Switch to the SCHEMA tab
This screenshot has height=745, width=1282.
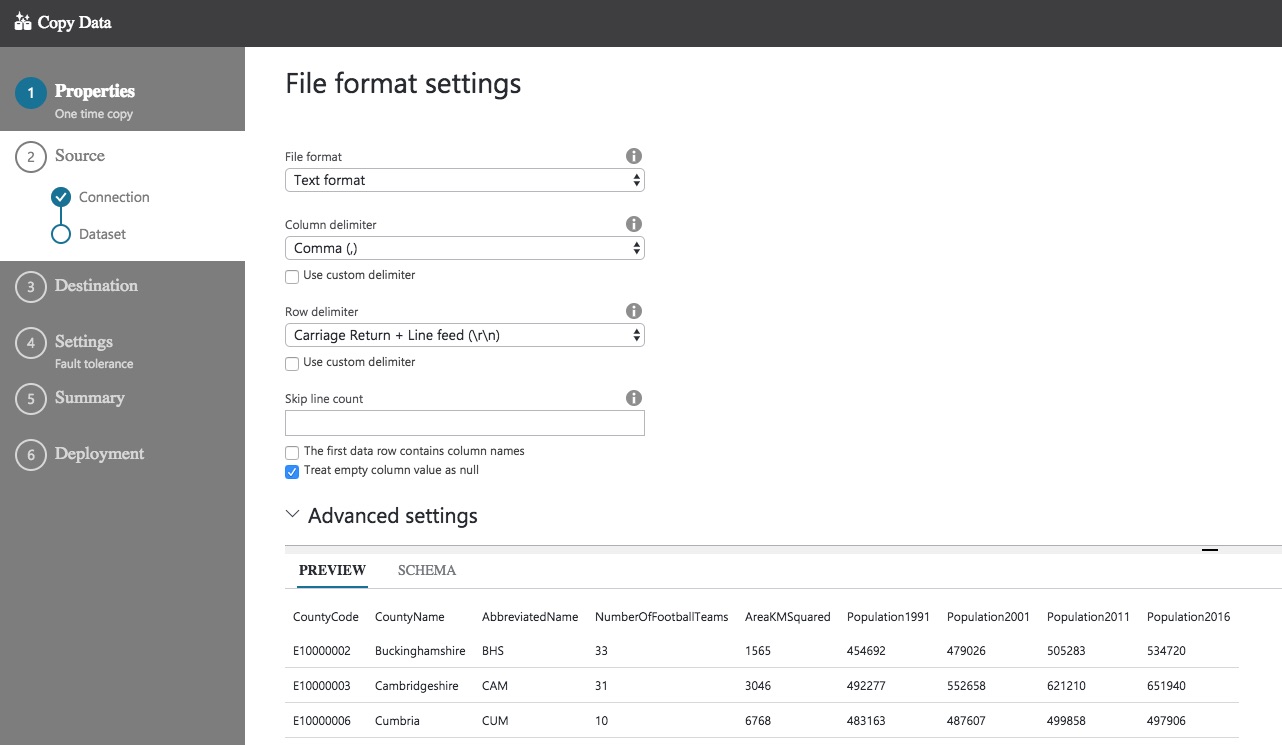coord(426,570)
